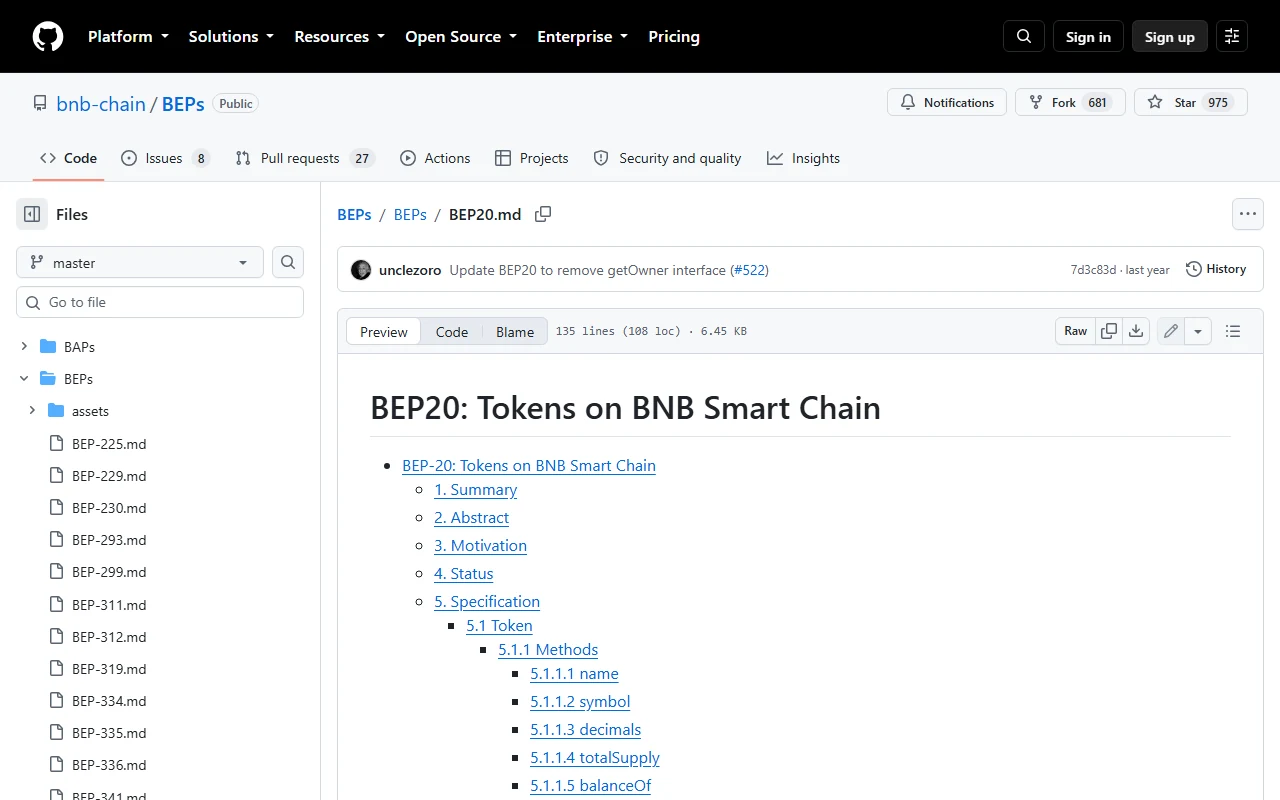The image size is (1280, 800).
Task: Jump to 5.1.1.4 totalSupply section
Action: [595, 758]
